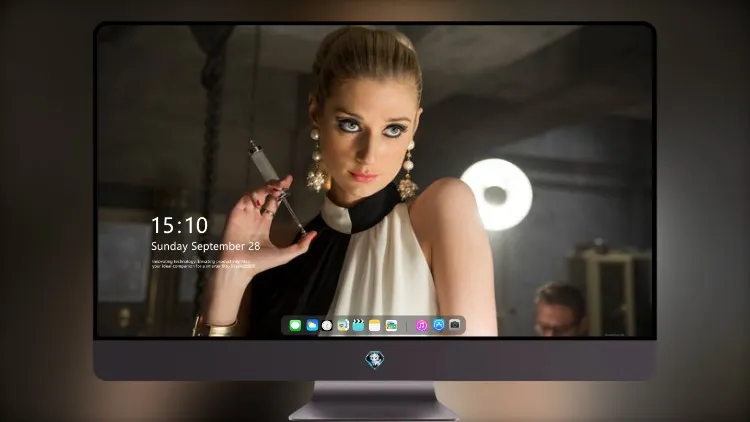Click the 'Sunday September 28' date text
Image resolution: width=750 pixels, height=422 pixels.
[x=206, y=246]
